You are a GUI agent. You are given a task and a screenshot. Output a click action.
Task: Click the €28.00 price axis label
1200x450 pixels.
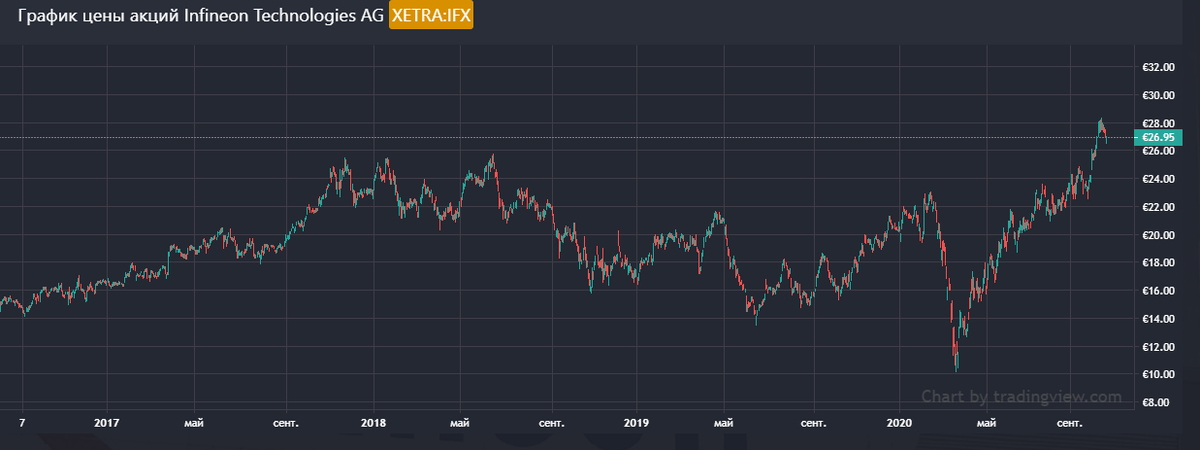click(x=1157, y=123)
